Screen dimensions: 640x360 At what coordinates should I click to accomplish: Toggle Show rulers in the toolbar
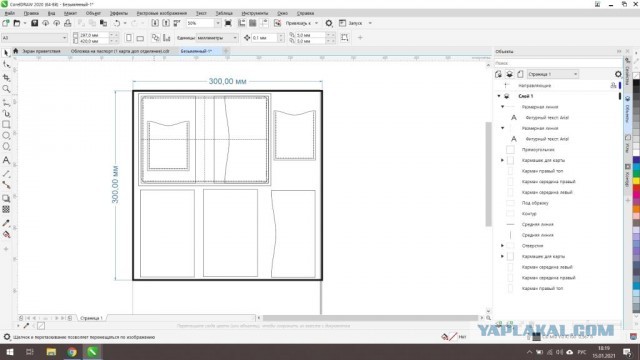[242, 23]
